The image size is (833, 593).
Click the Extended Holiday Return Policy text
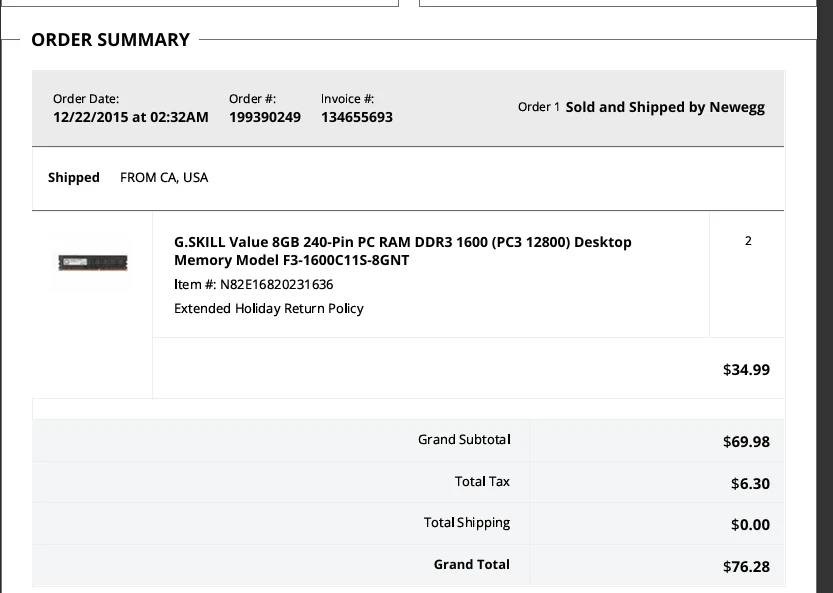tap(268, 309)
